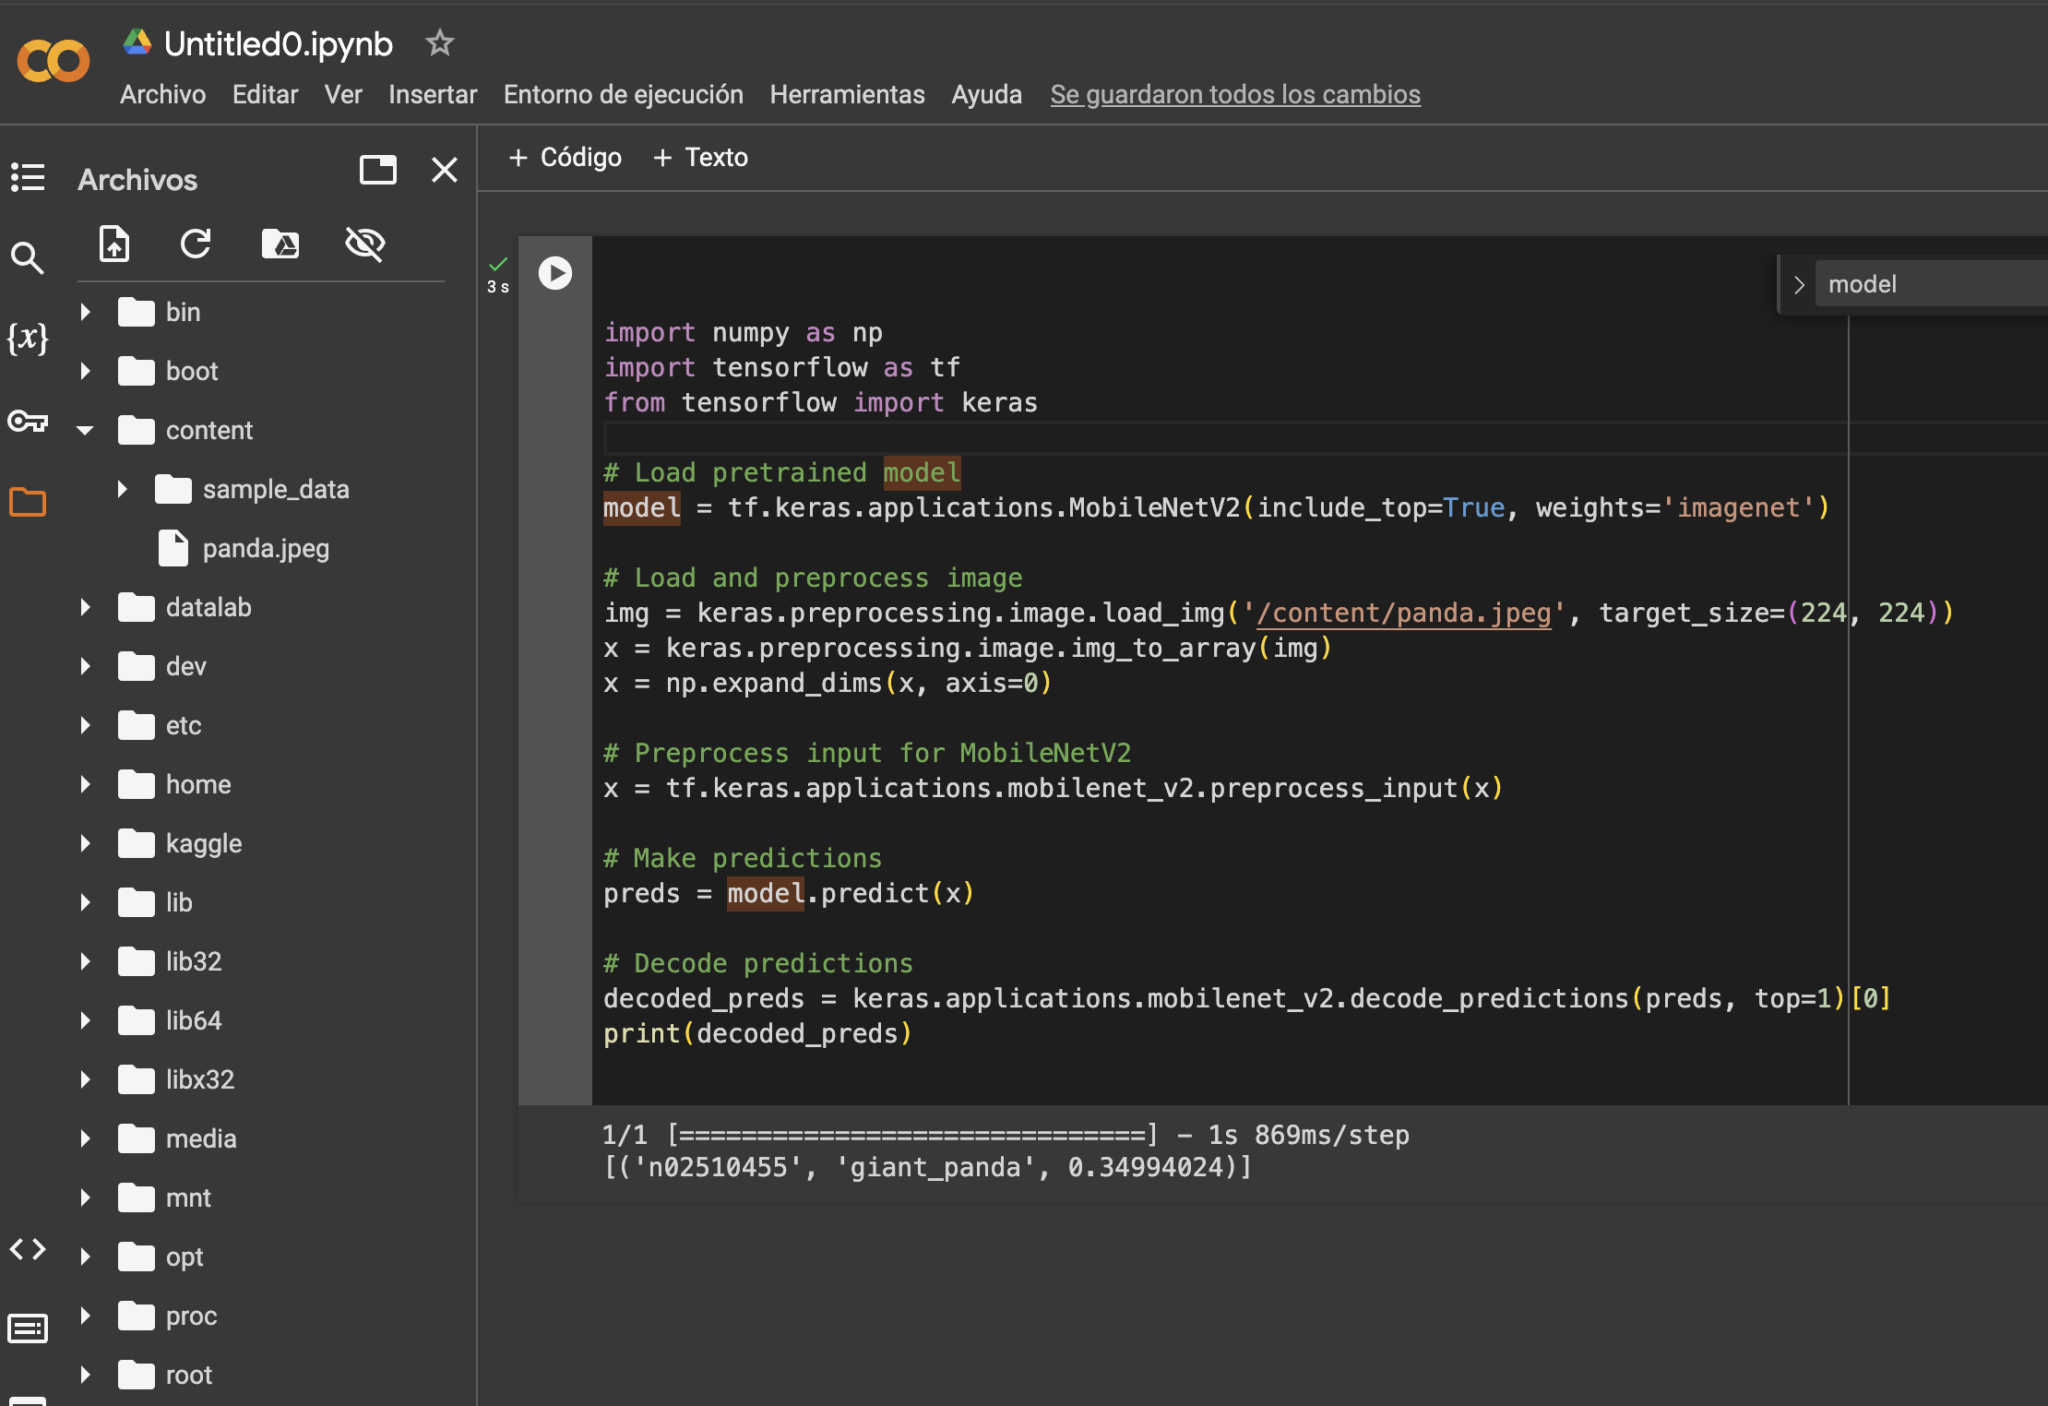
Task: Expand the sample_data folder
Action: point(122,489)
